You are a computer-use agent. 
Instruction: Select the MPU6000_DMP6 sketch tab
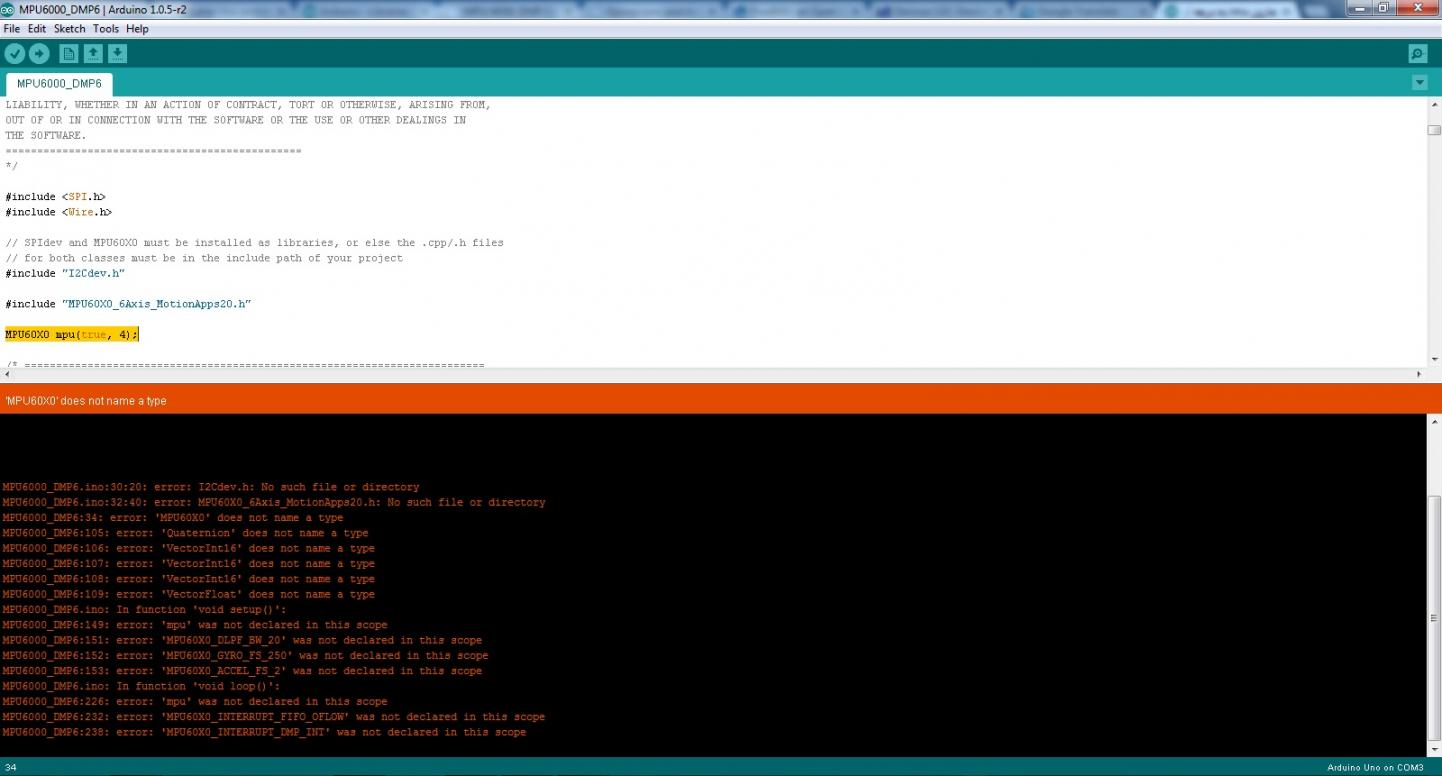[x=59, y=83]
